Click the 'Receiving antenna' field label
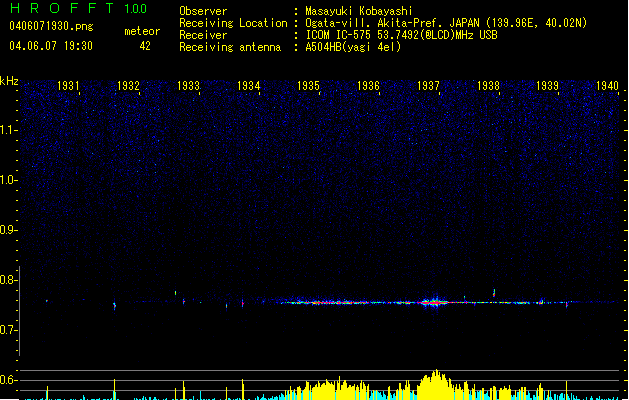 click(x=230, y=47)
